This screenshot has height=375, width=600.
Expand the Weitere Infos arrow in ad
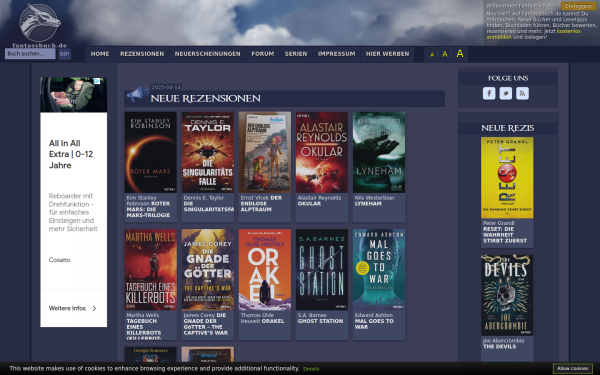coord(94,308)
